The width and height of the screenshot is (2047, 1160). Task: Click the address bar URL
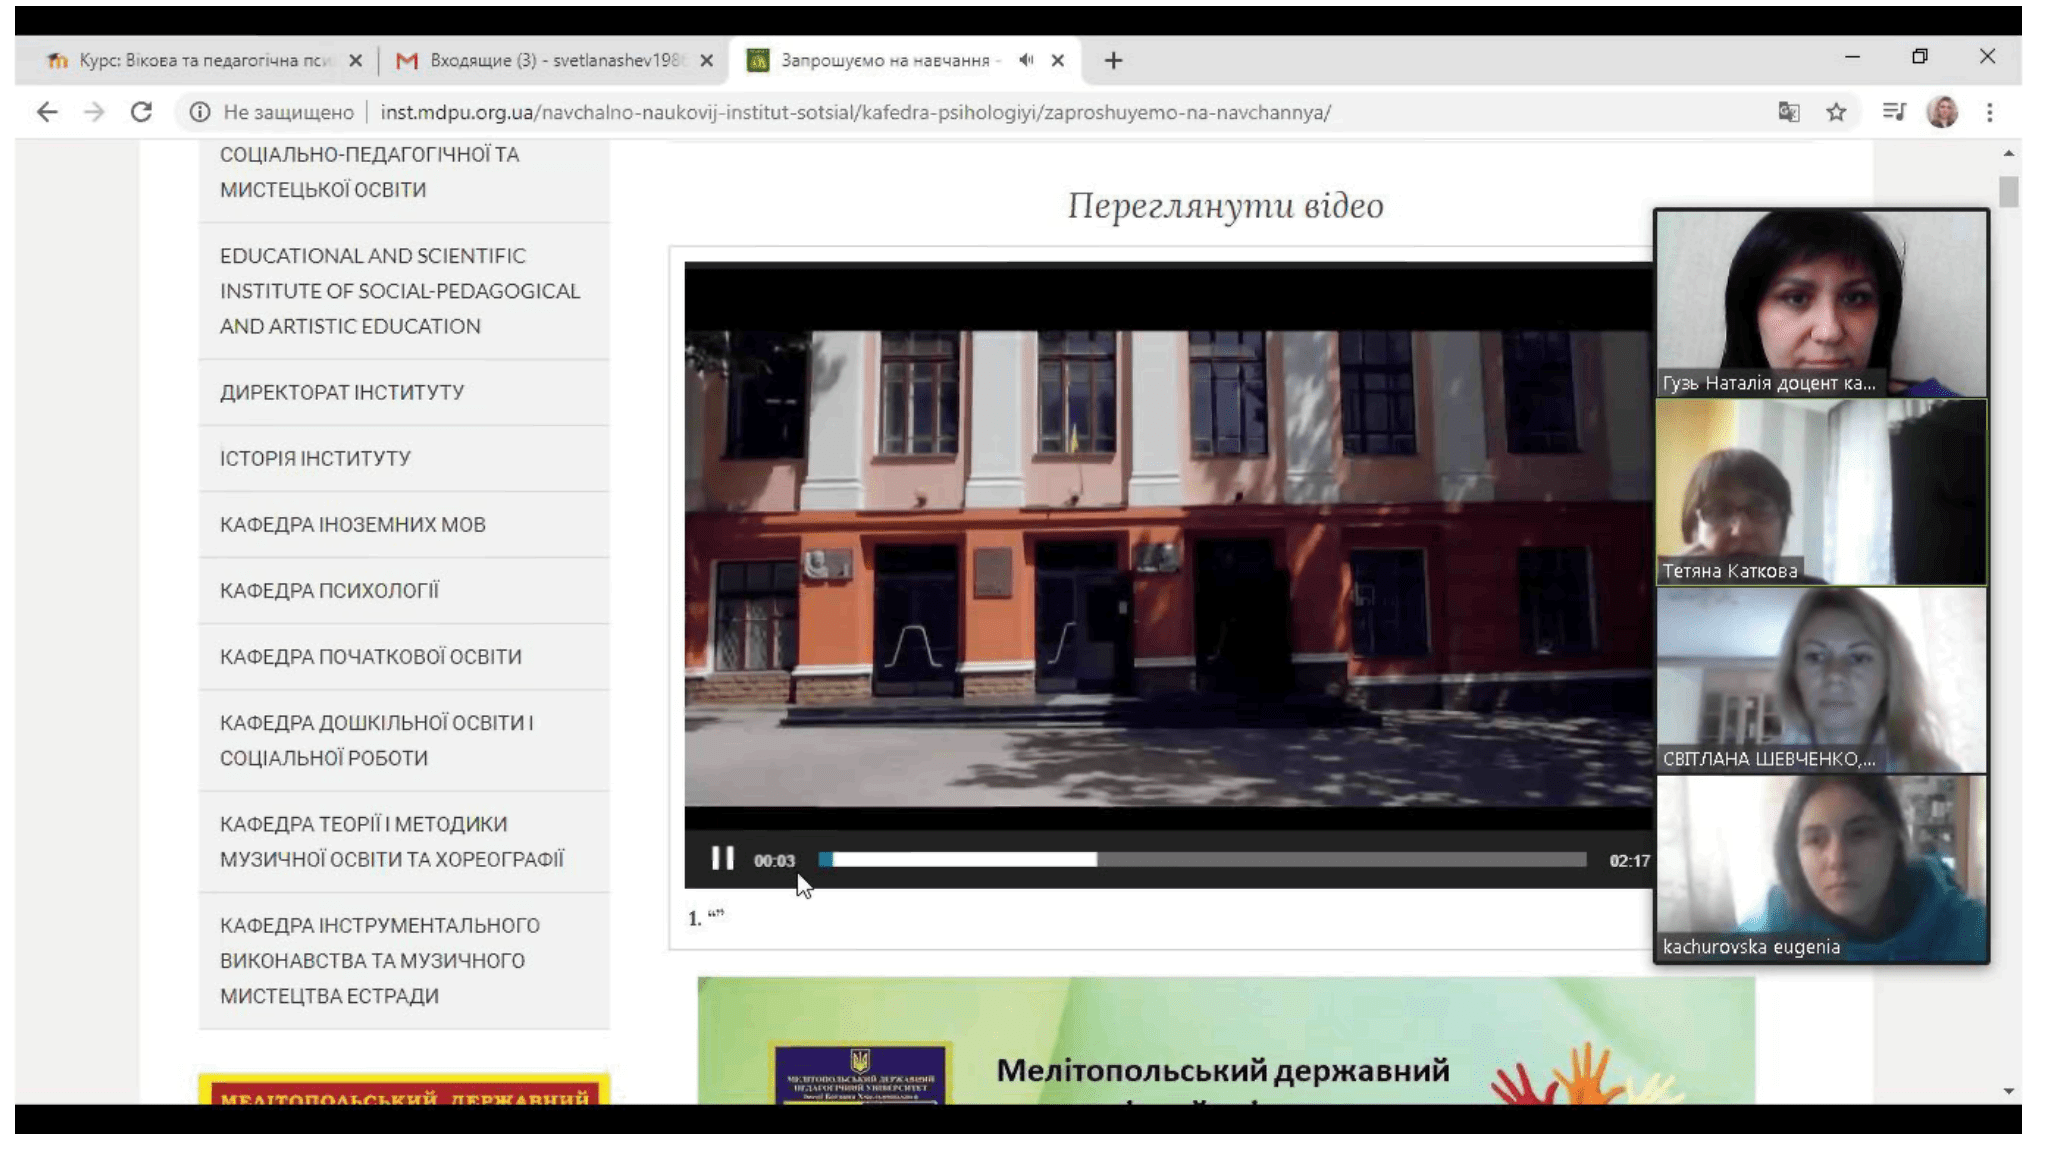855,112
